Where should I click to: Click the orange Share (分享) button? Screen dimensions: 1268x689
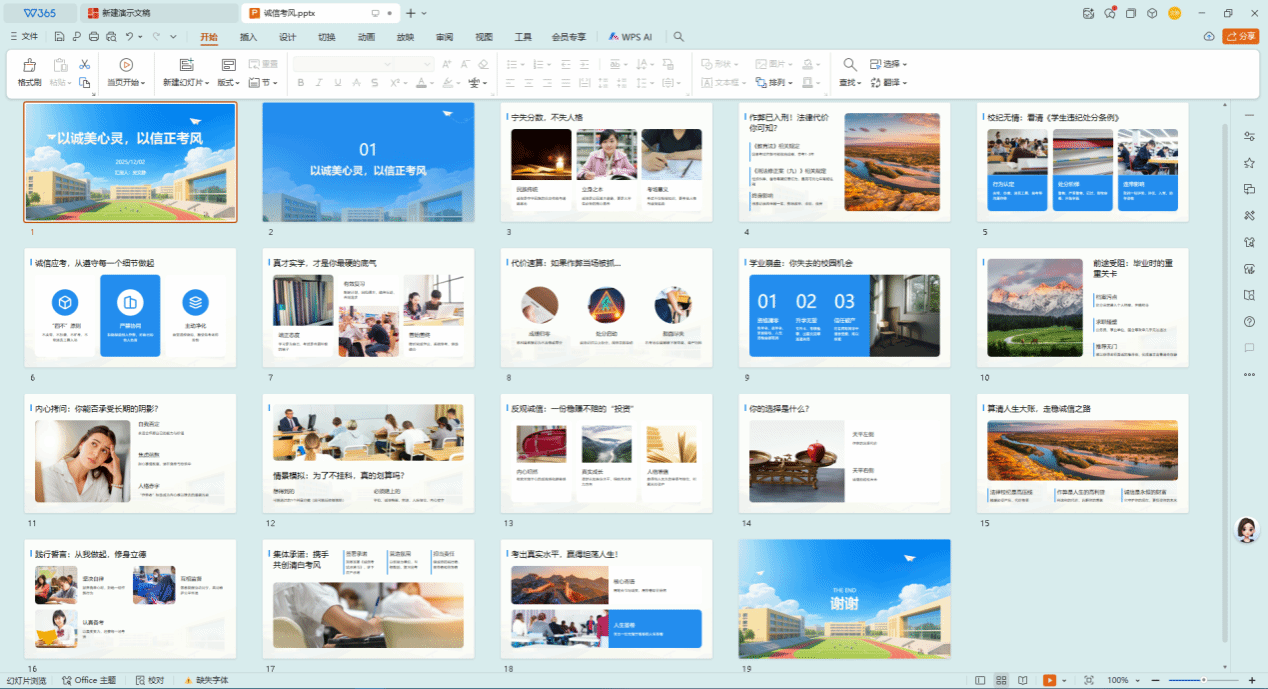pos(1241,37)
